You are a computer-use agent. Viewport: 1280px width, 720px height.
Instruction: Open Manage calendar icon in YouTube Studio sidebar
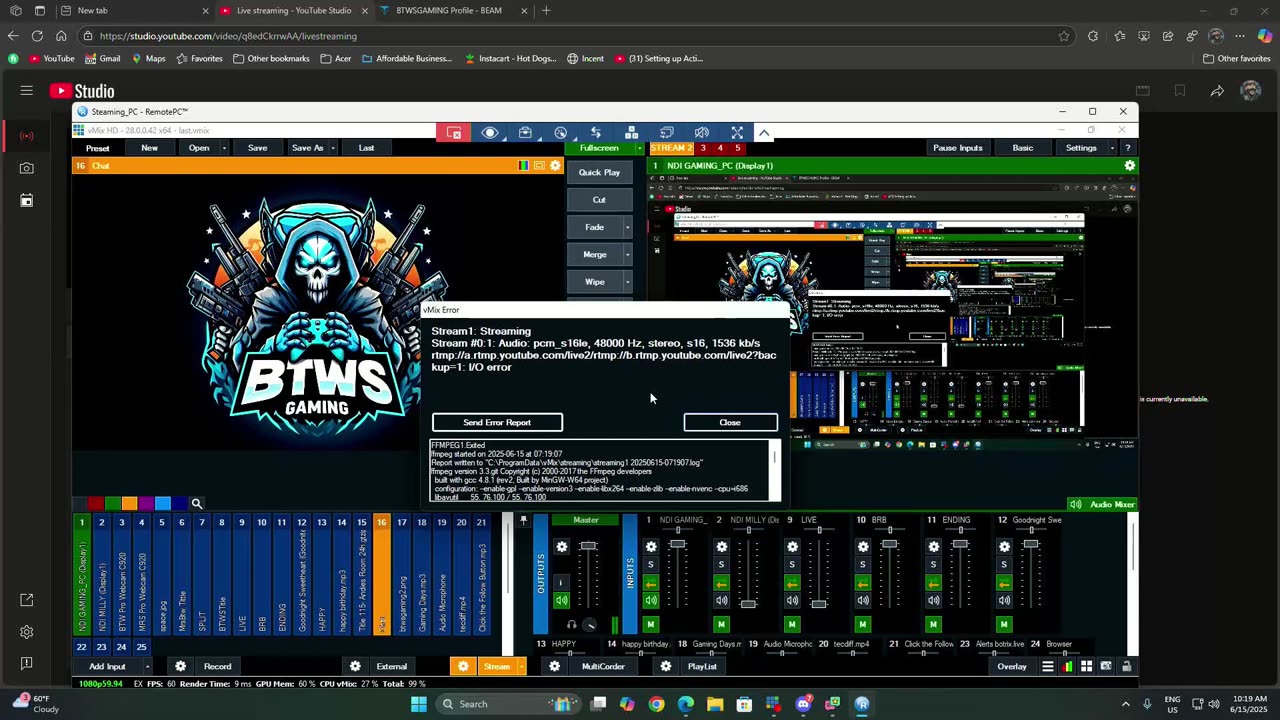point(26,200)
